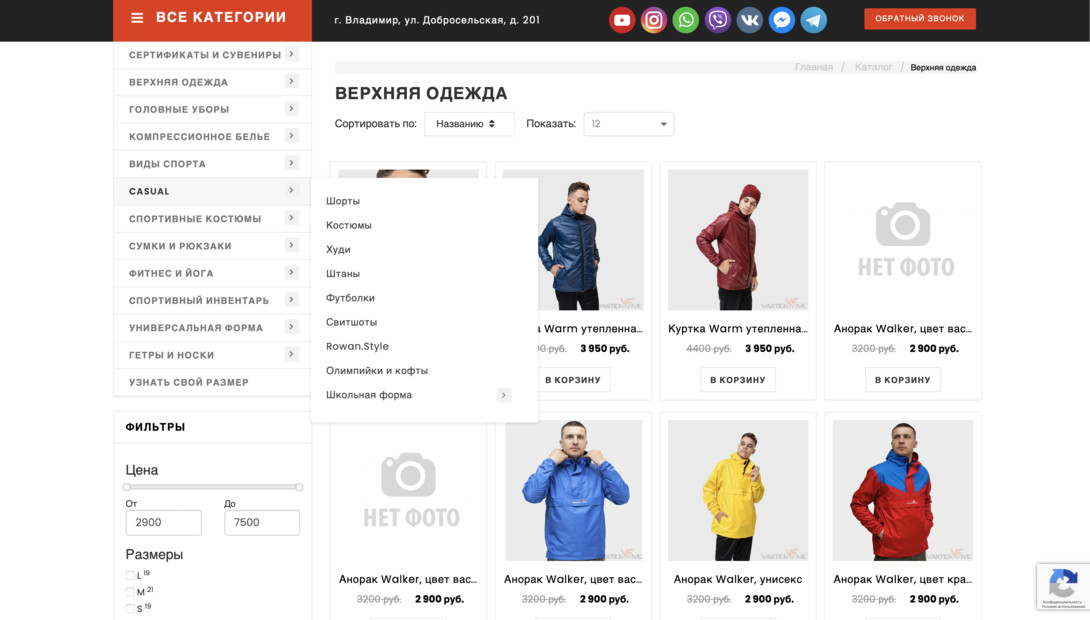1090x620 pixels.
Task: Open the red-blue anorak product photo
Action: click(x=903, y=490)
